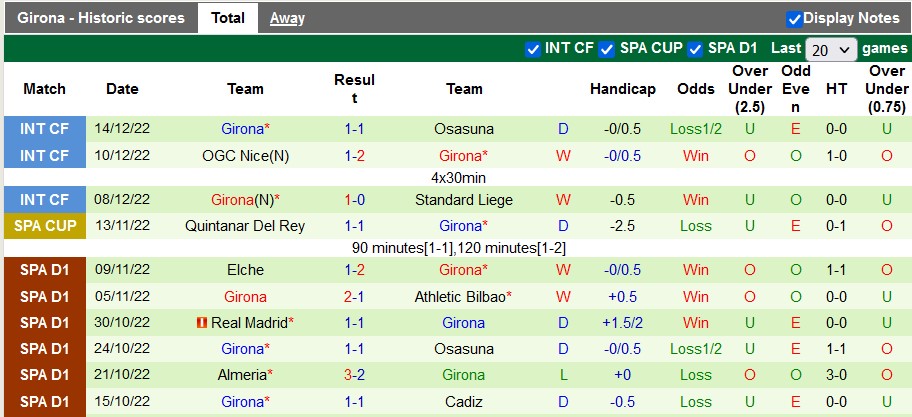Open the 1-2 score for Elche match
This screenshot has width=912, height=417.
(354, 270)
